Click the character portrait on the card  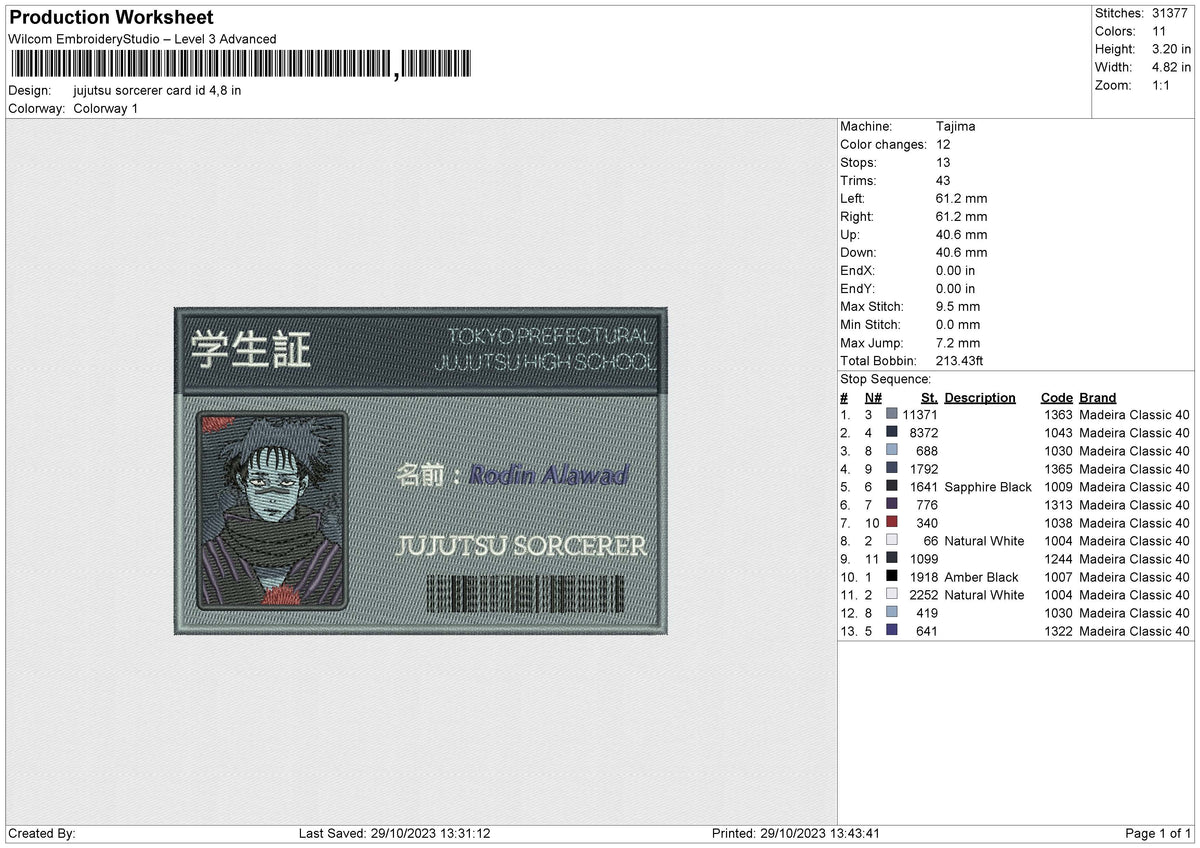pos(272,511)
